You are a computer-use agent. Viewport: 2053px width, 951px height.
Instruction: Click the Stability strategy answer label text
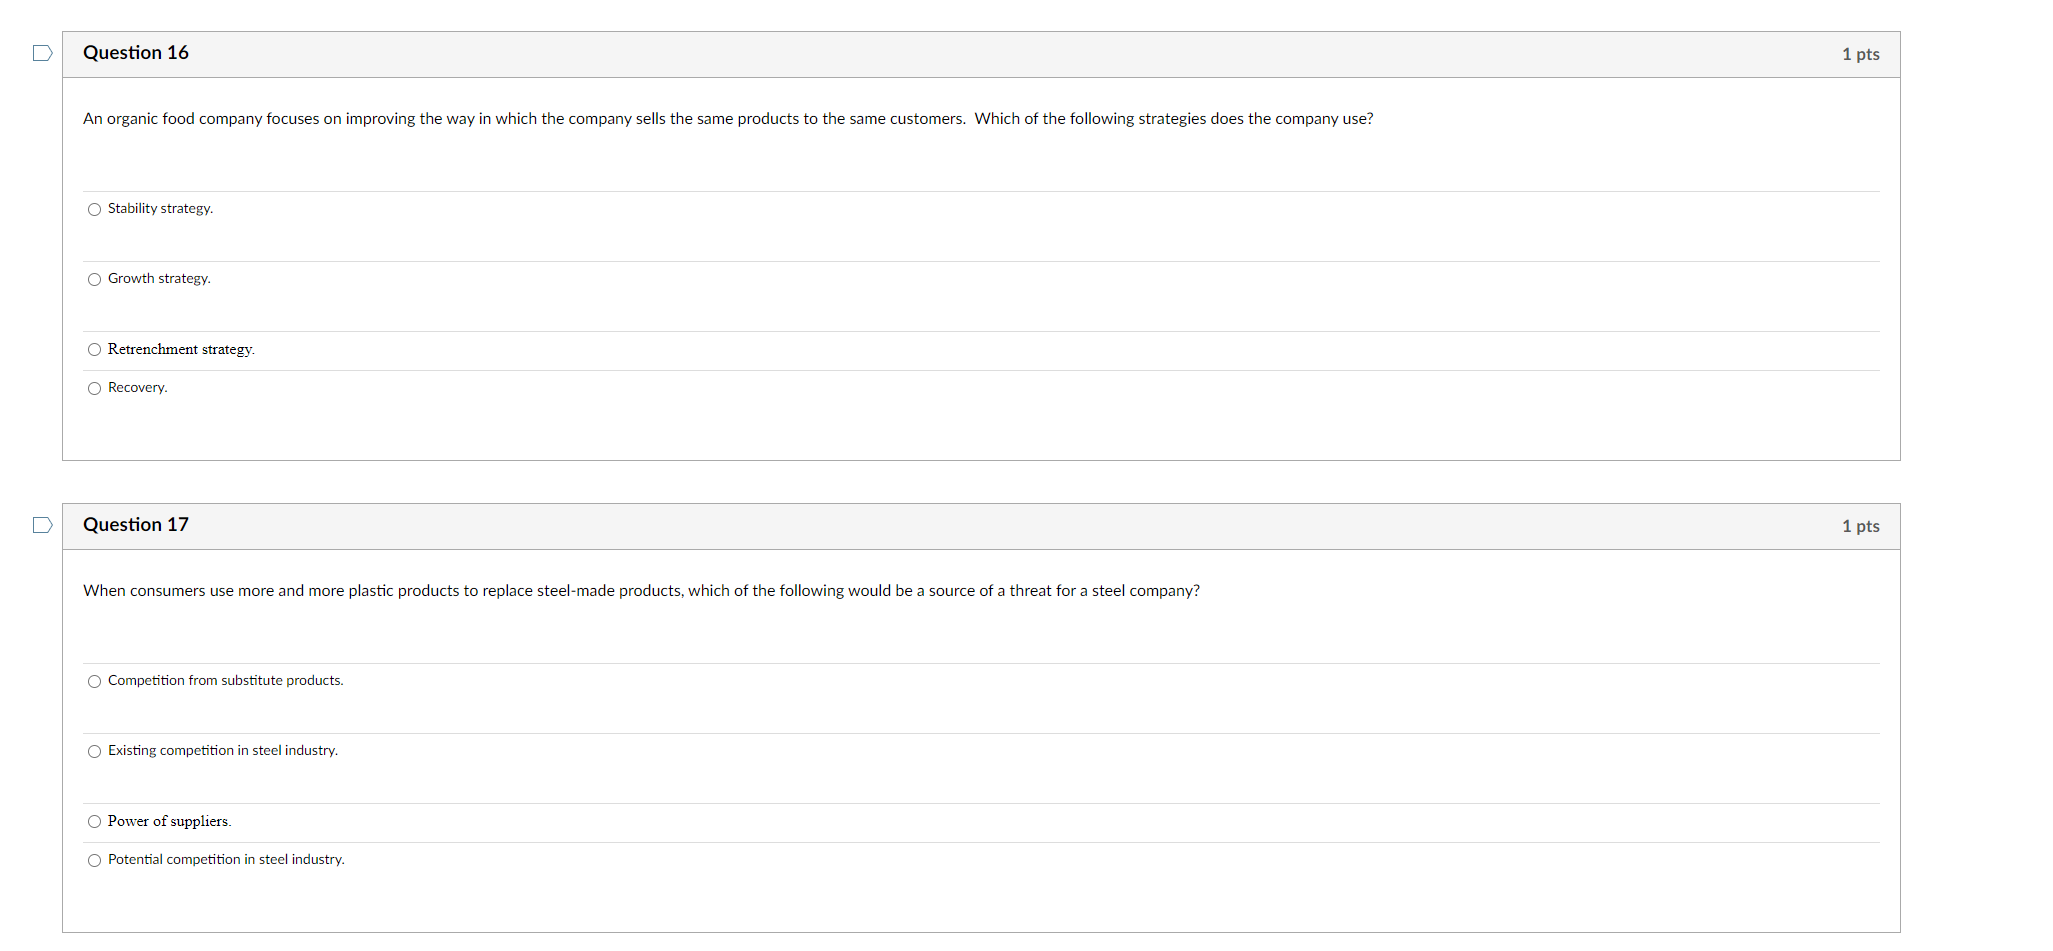click(x=160, y=209)
